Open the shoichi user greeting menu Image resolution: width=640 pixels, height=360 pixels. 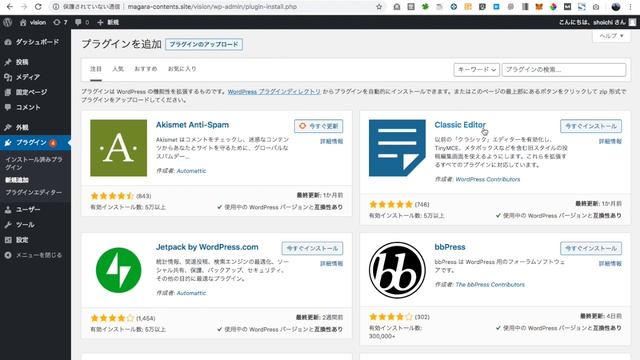(597, 22)
